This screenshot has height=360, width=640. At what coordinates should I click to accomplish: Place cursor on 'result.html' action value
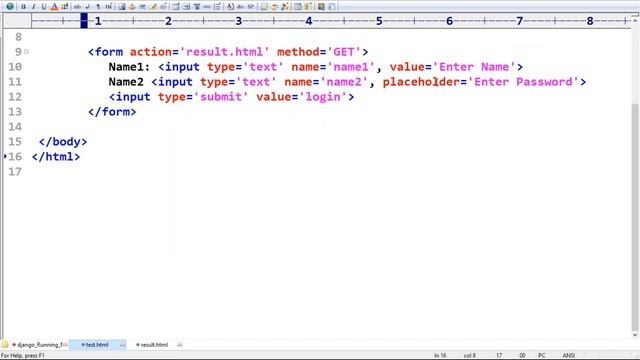click(224, 52)
